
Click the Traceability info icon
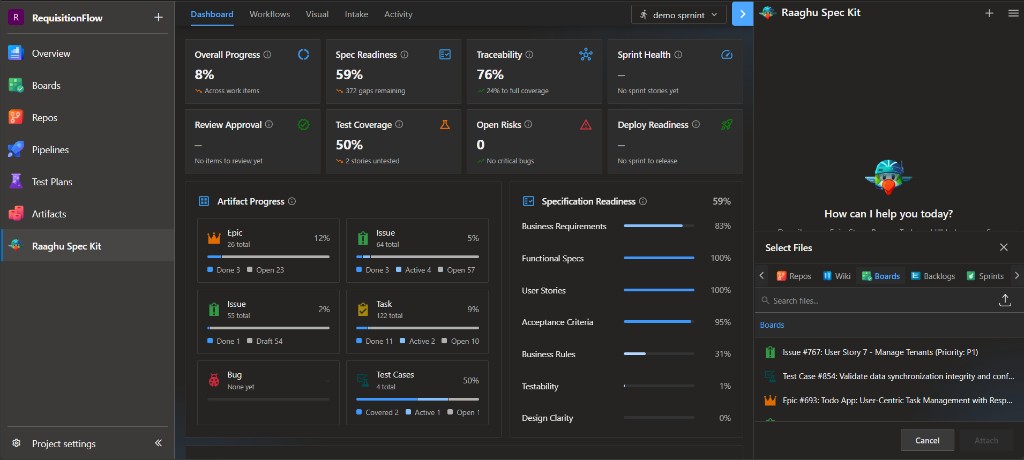(x=529, y=55)
